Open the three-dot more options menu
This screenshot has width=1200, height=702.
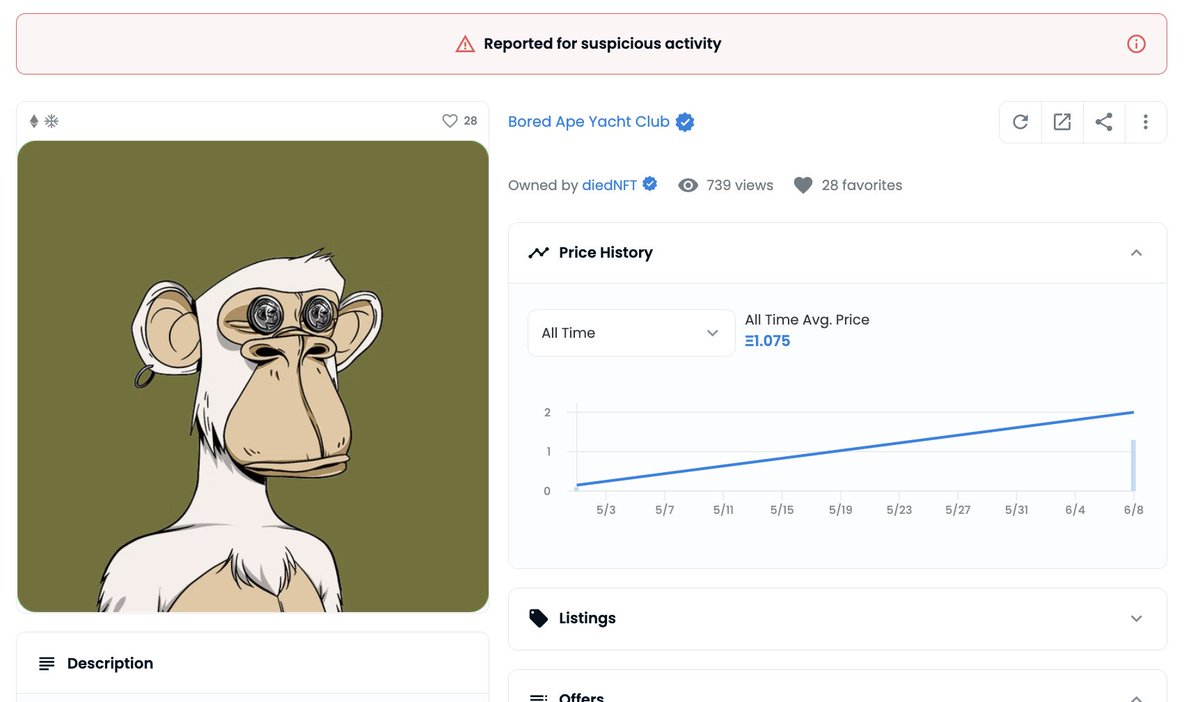[1146, 122]
